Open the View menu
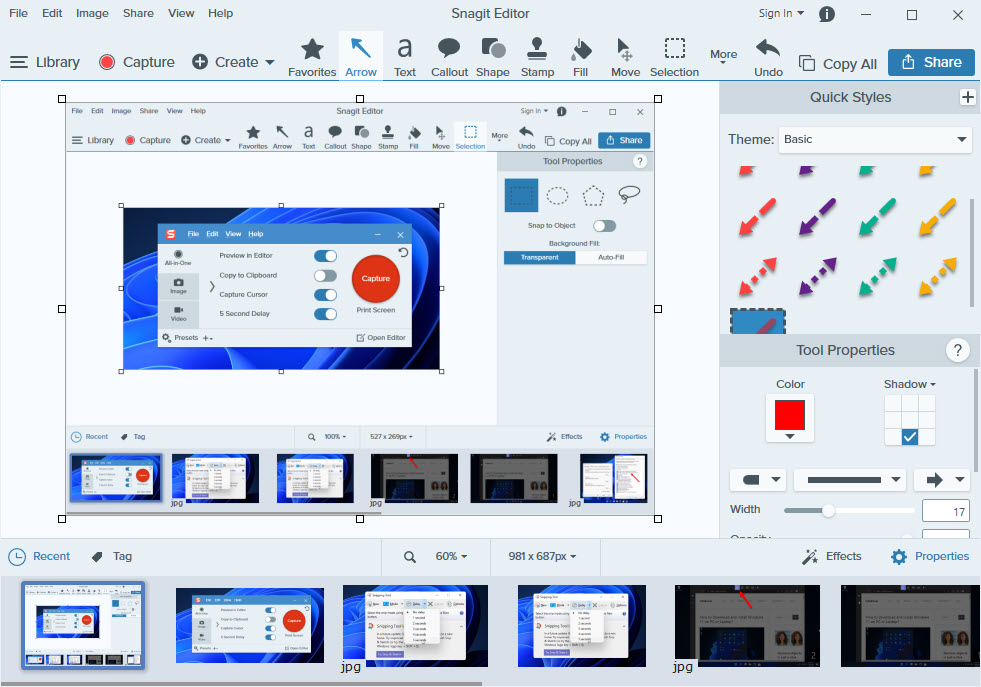Viewport: 981px width, 687px height. coord(181,13)
